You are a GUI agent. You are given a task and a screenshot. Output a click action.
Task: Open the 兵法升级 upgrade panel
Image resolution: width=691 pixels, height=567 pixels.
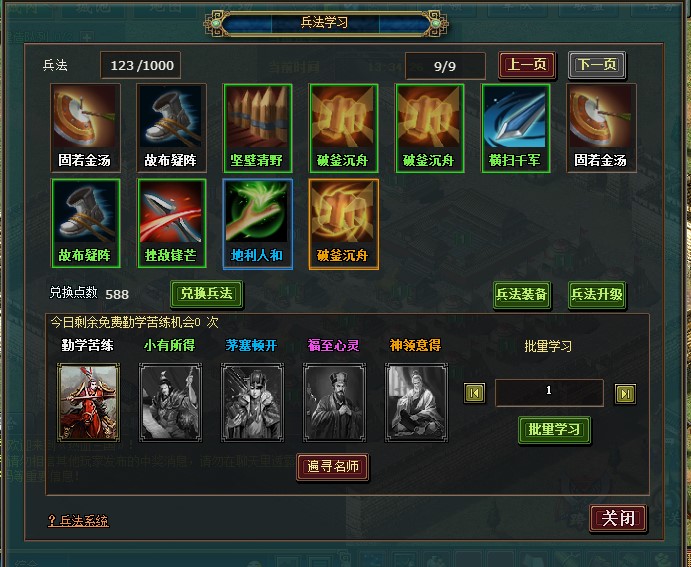[597, 294]
